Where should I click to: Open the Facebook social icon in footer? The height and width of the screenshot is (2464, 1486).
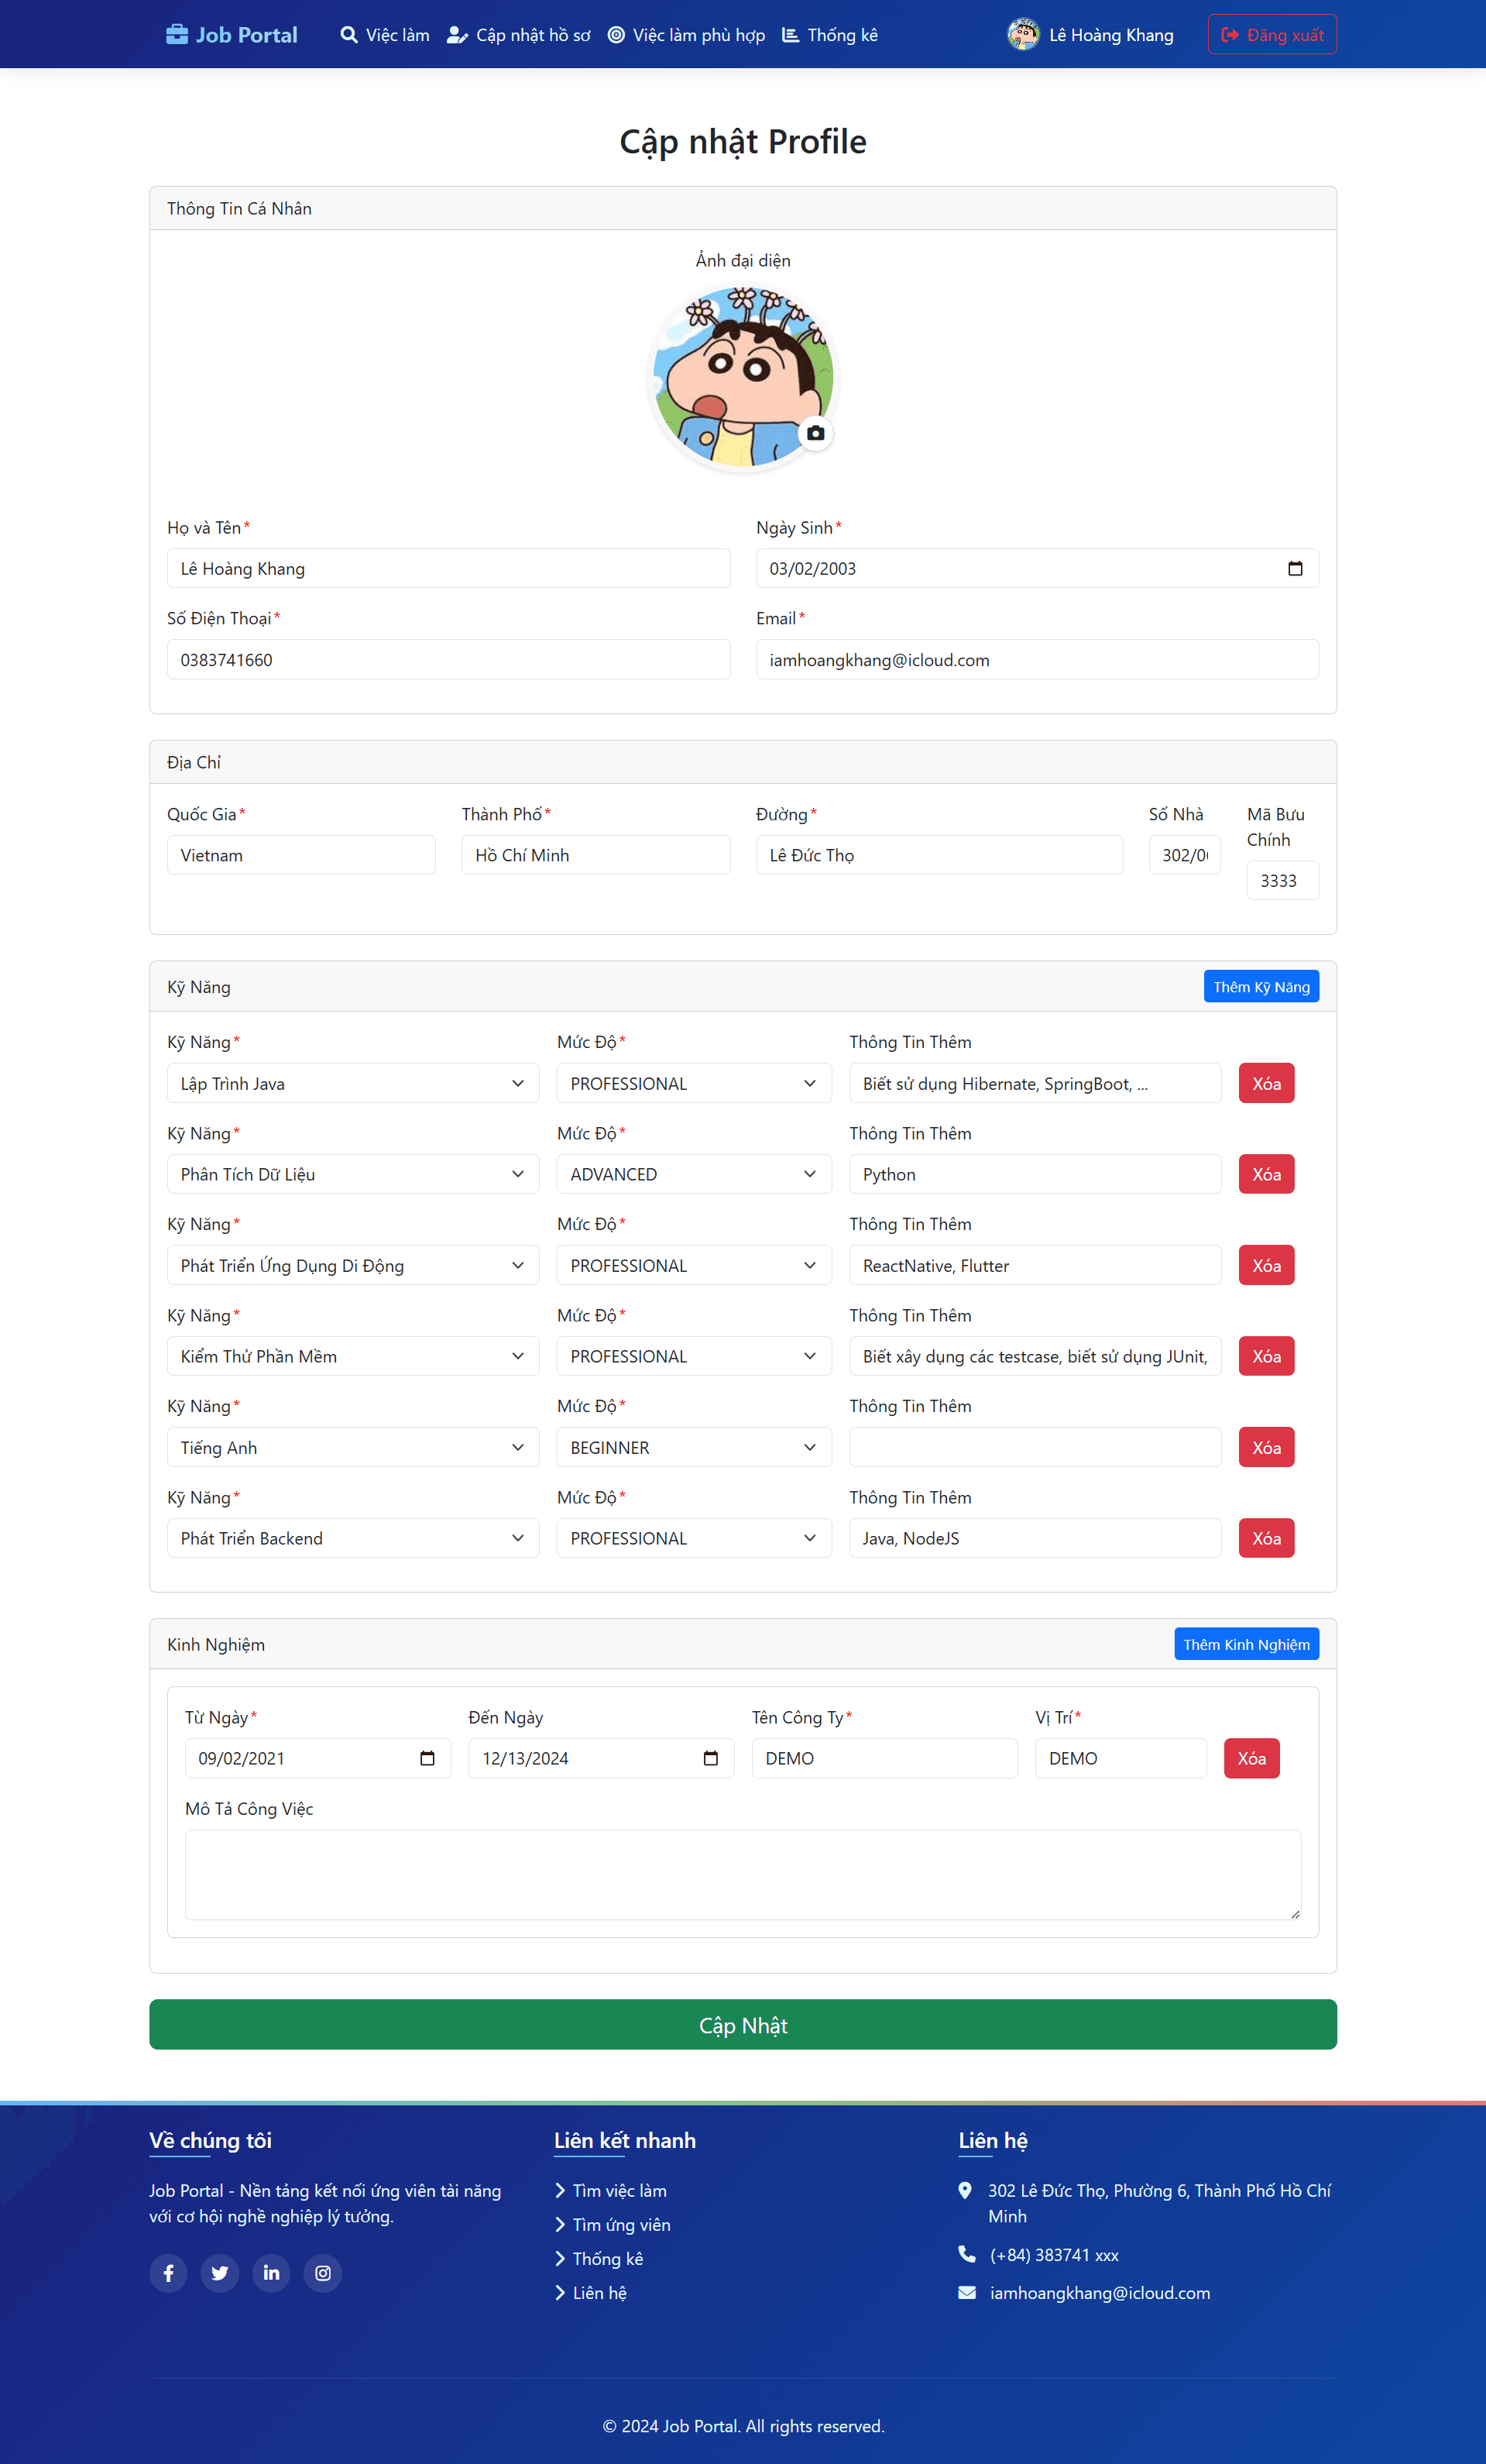[168, 2273]
